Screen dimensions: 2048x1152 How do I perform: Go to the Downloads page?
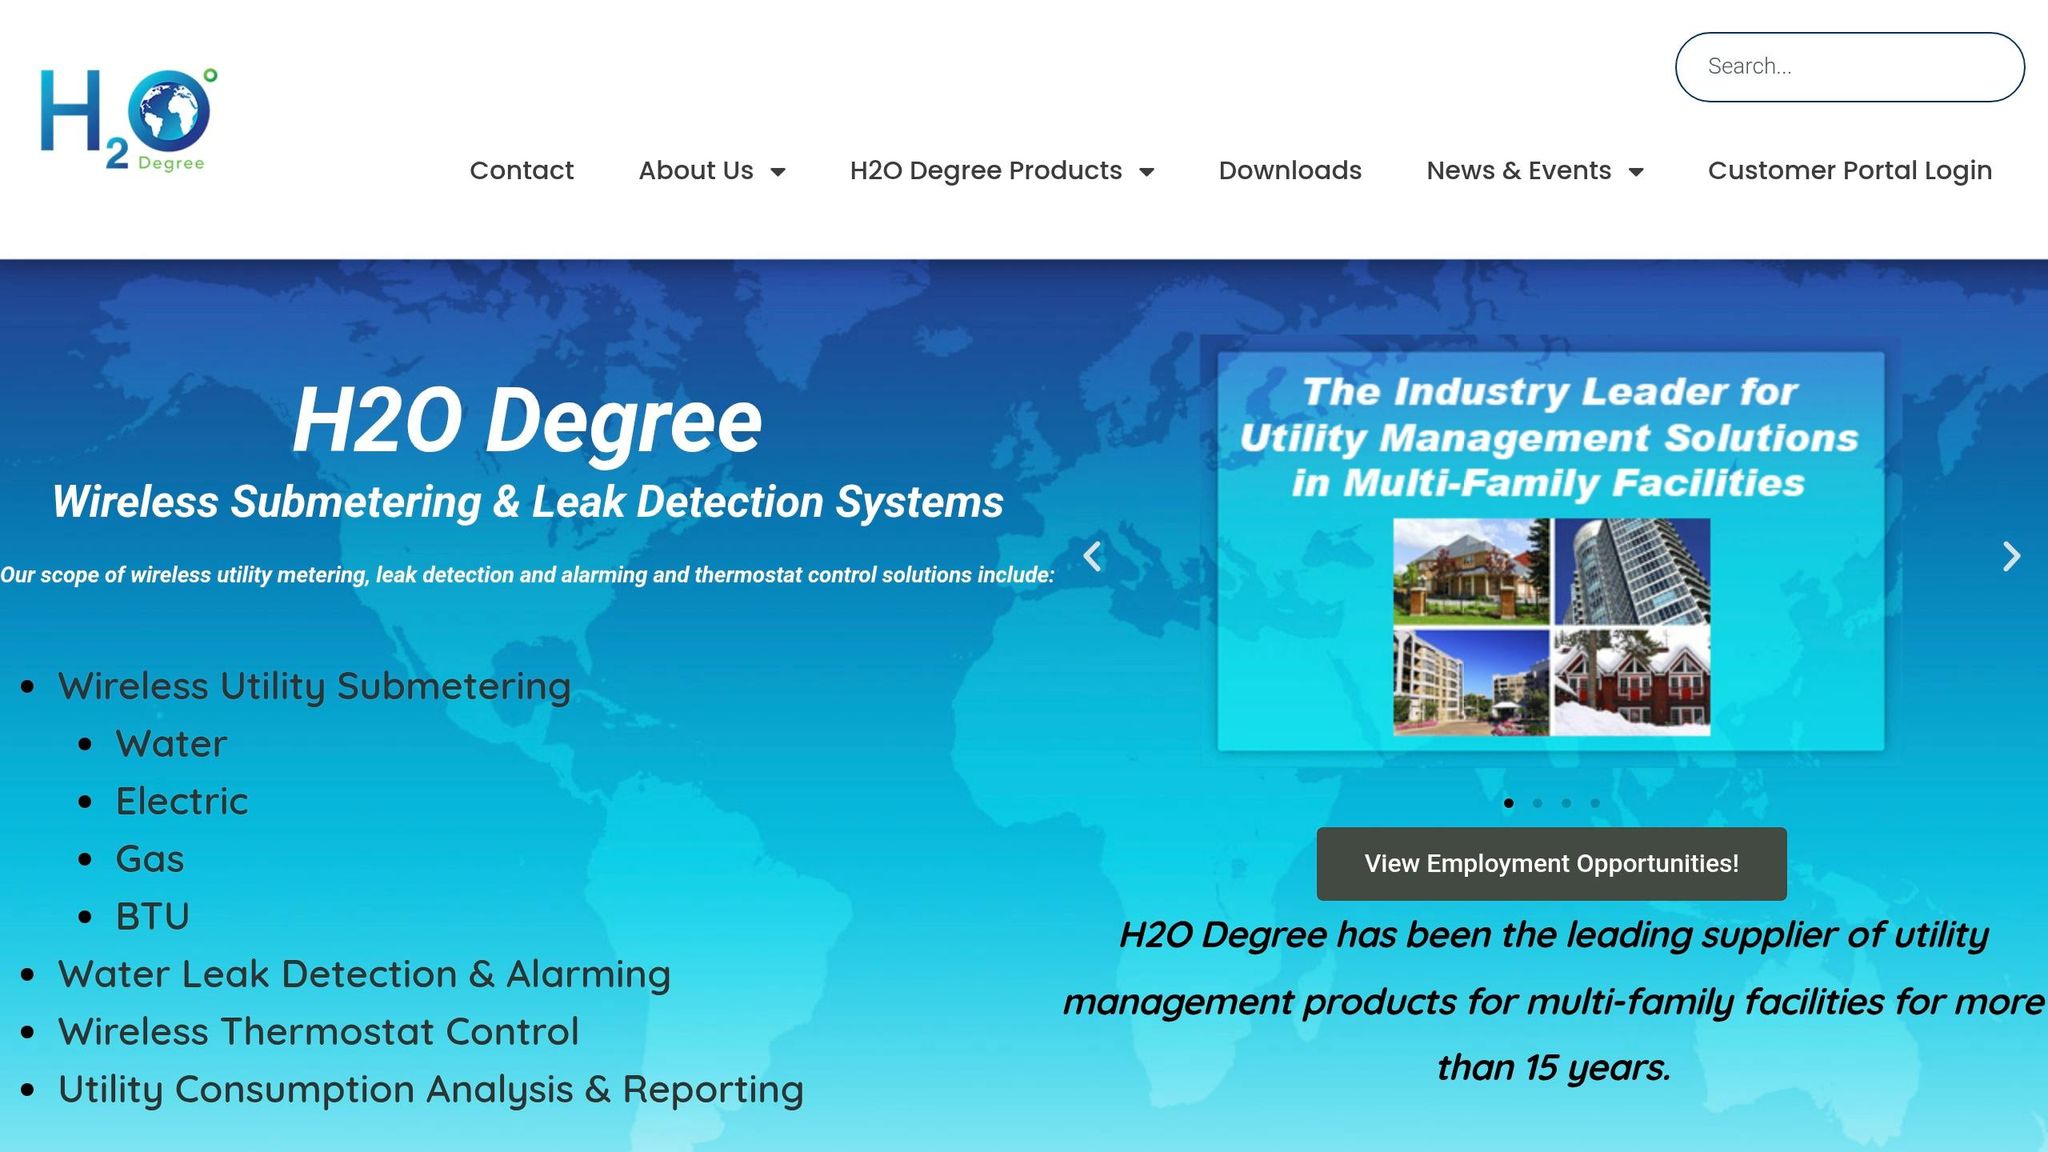pos(1290,170)
